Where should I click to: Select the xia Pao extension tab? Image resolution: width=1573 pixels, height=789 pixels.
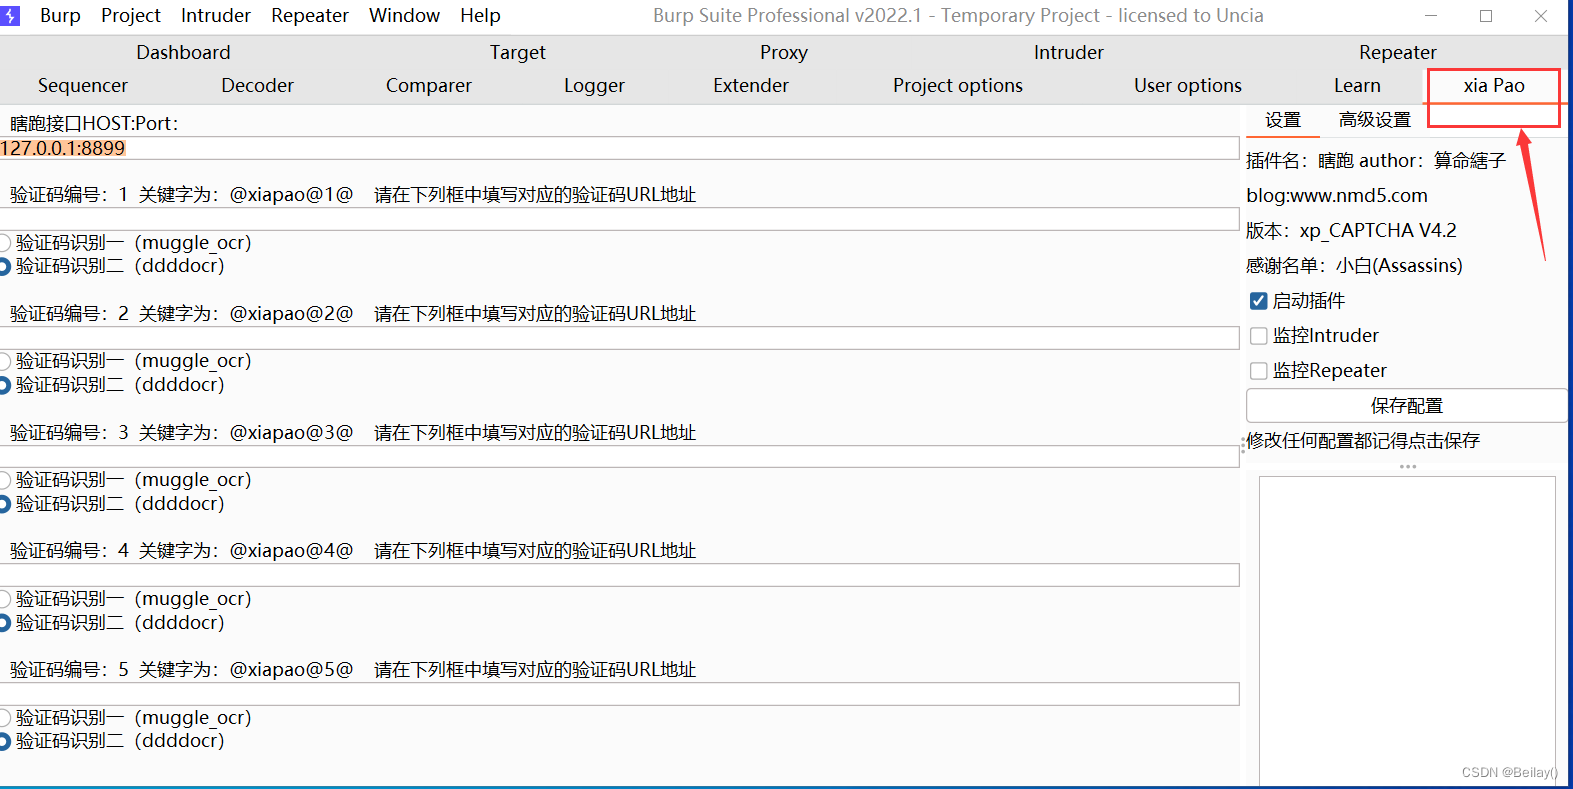[1494, 85]
